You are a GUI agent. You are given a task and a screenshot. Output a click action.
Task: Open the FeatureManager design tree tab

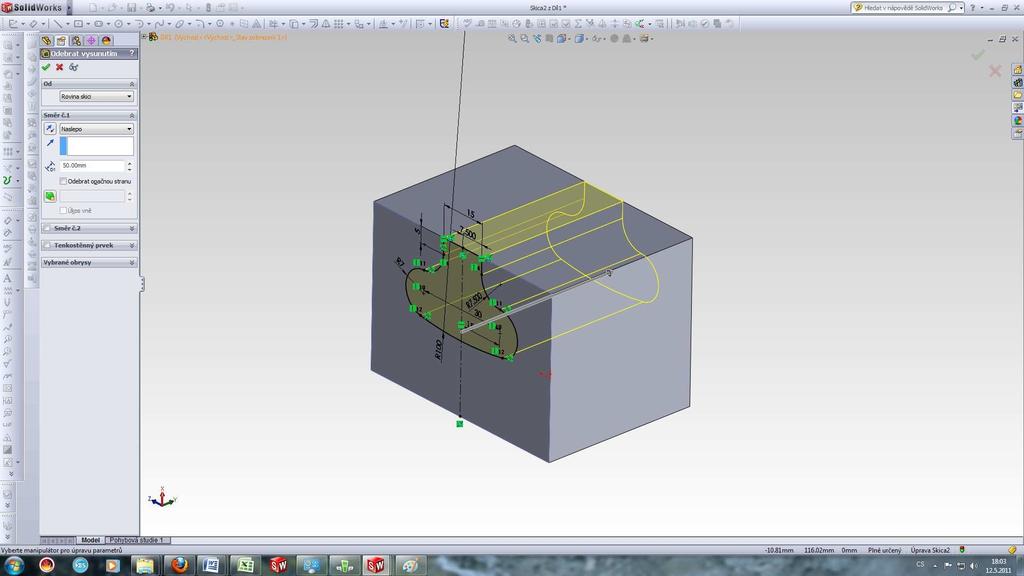(46, 40)
